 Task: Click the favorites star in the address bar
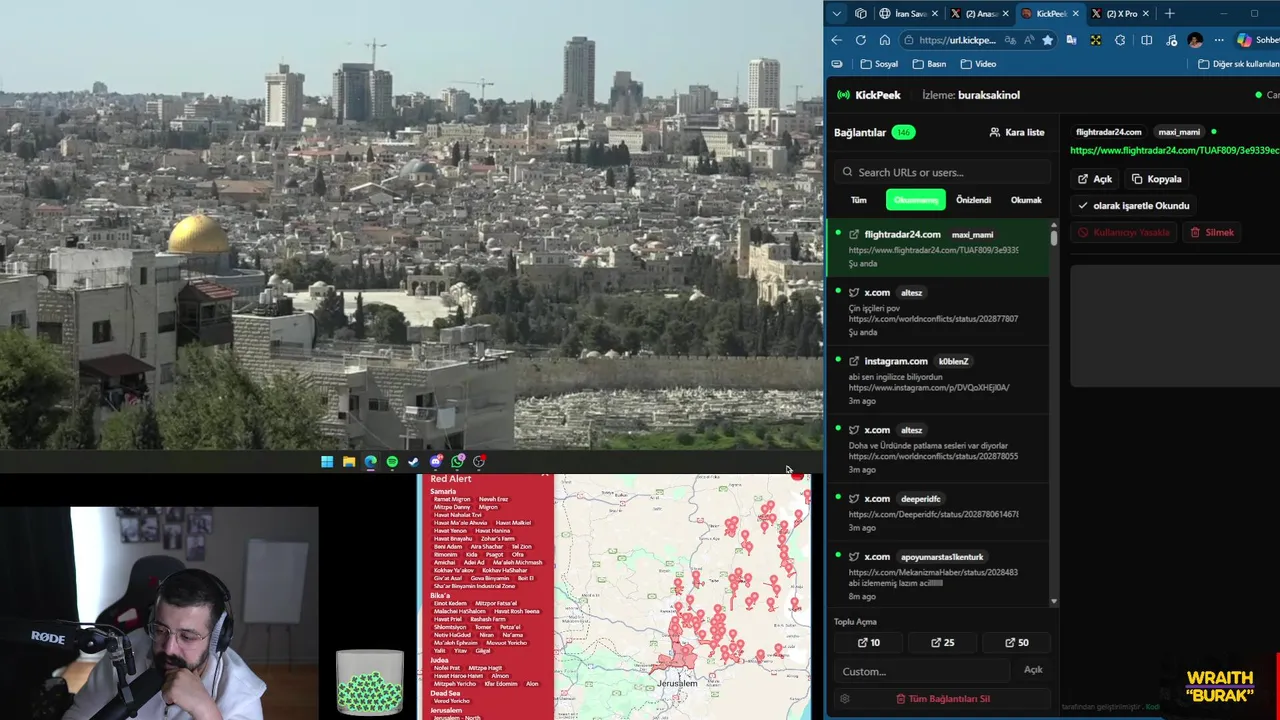[1047, 40]
